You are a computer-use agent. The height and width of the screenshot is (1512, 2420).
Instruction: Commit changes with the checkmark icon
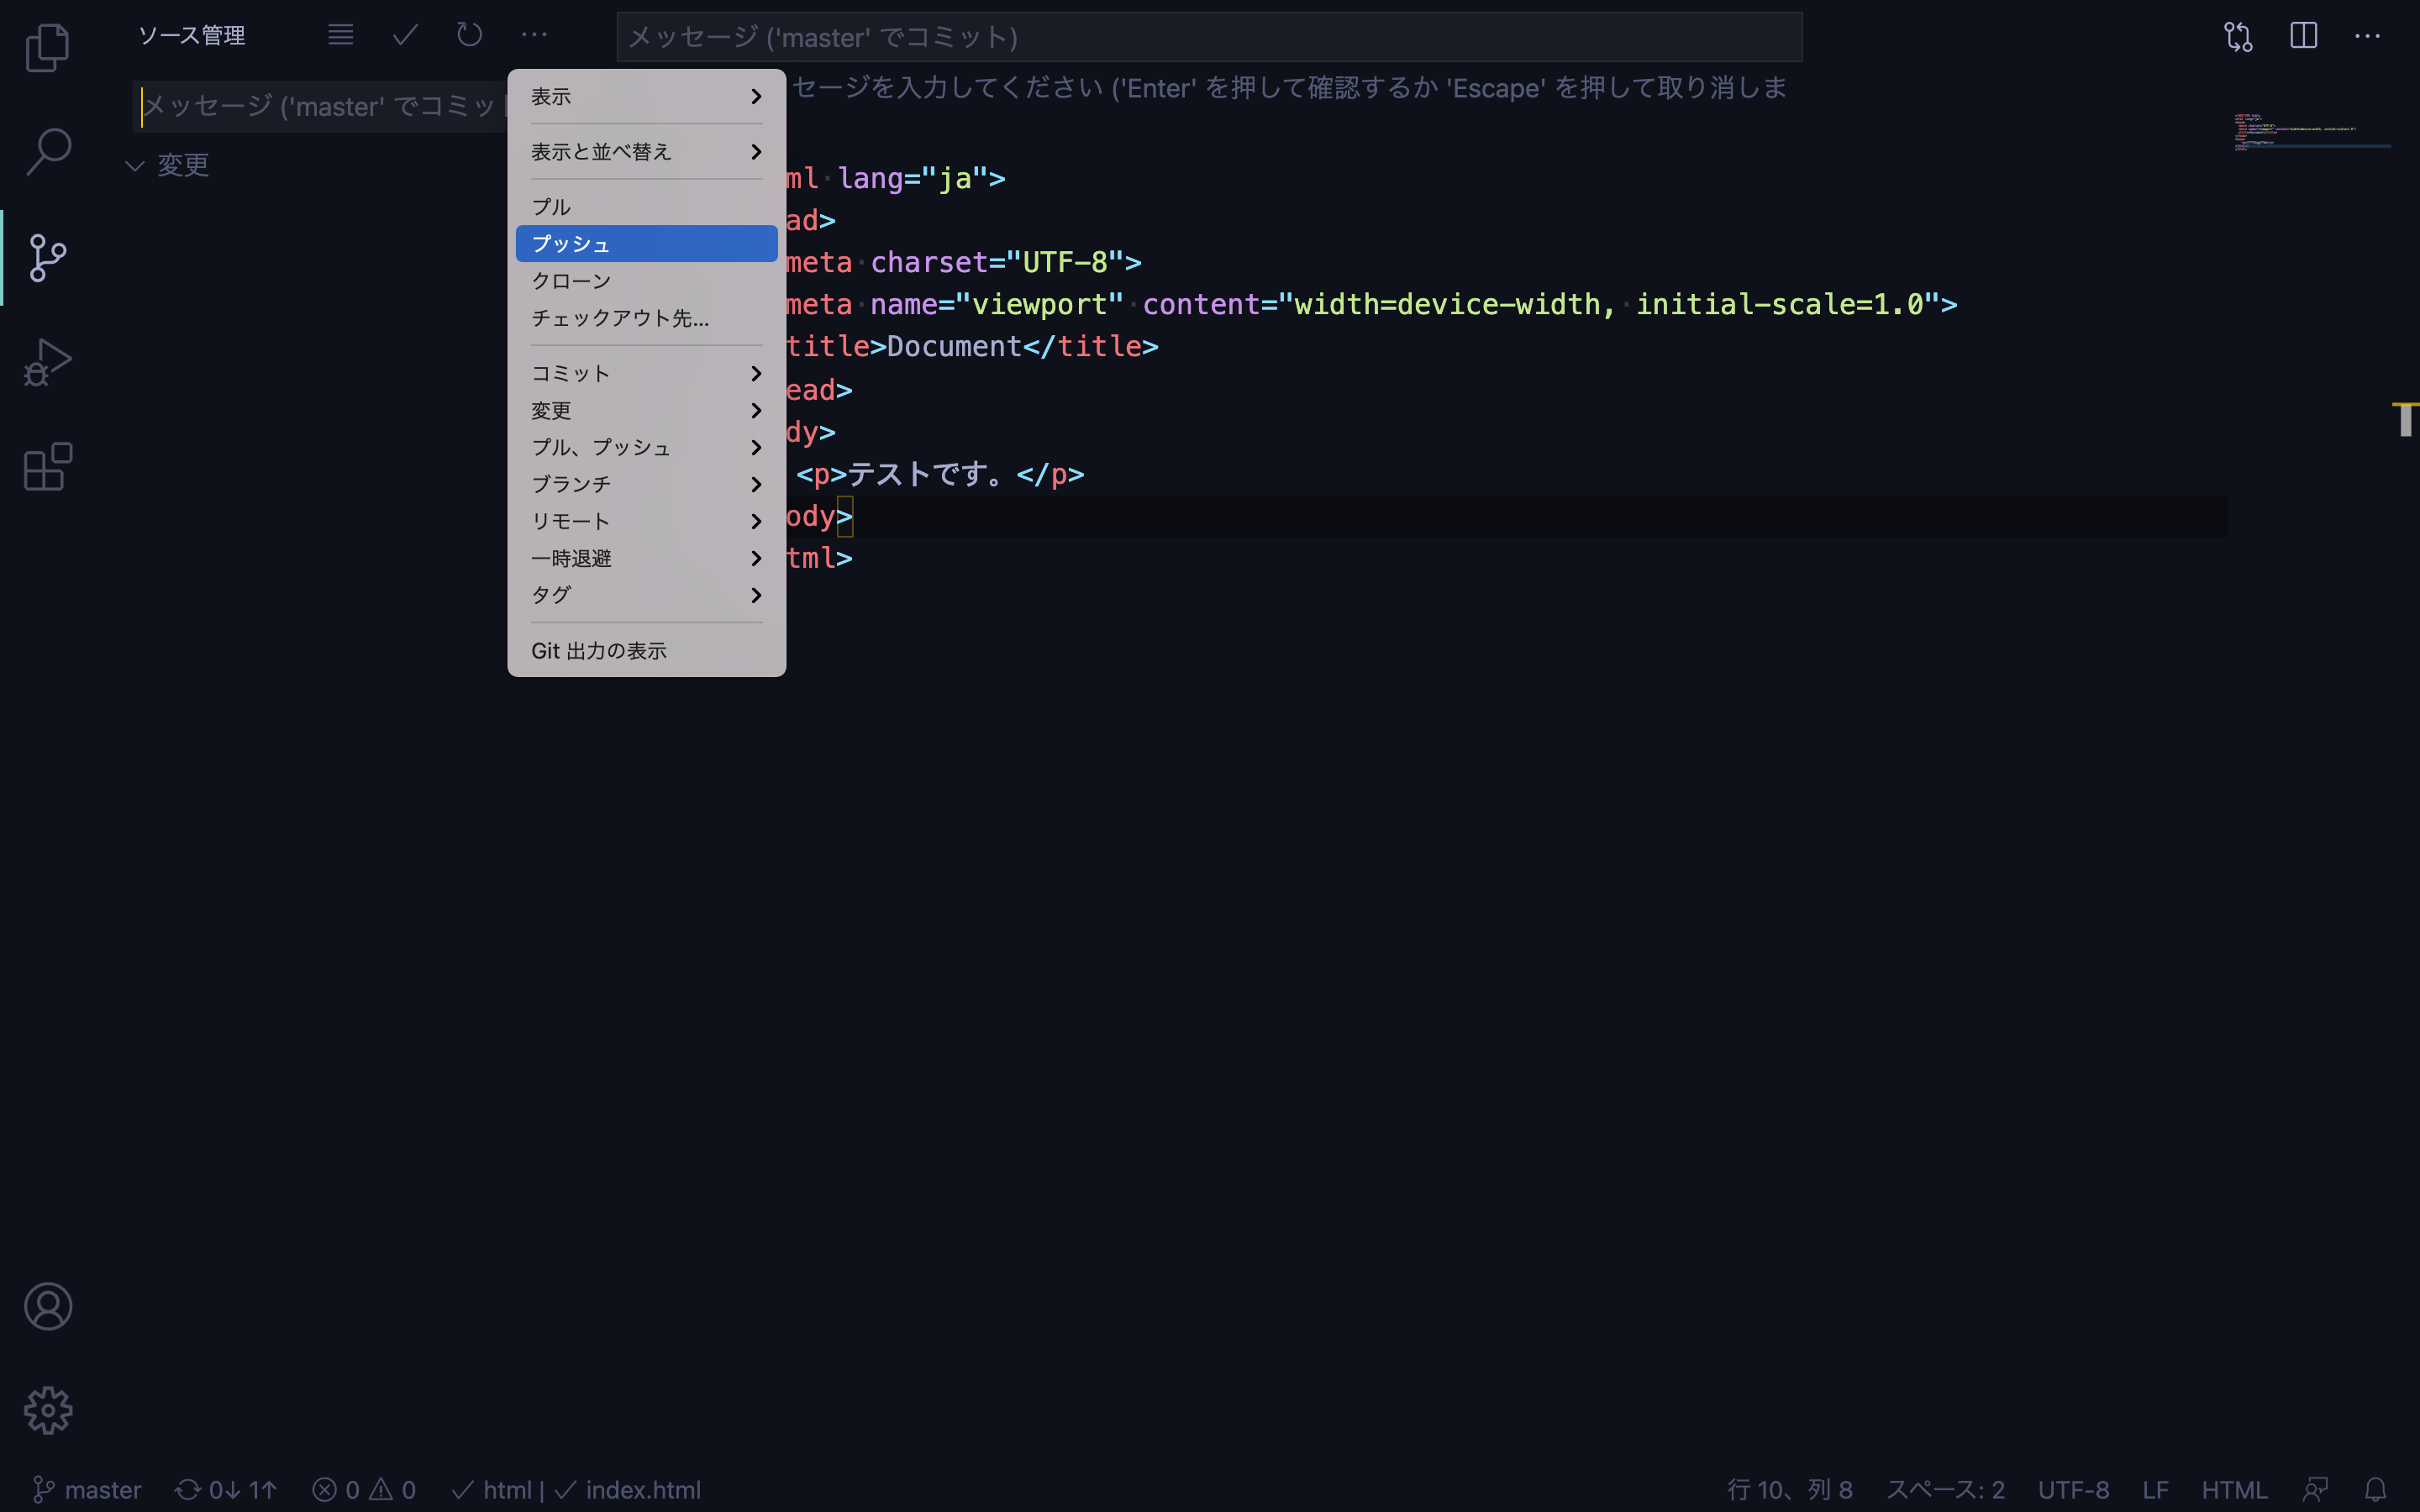coord(404,35)
